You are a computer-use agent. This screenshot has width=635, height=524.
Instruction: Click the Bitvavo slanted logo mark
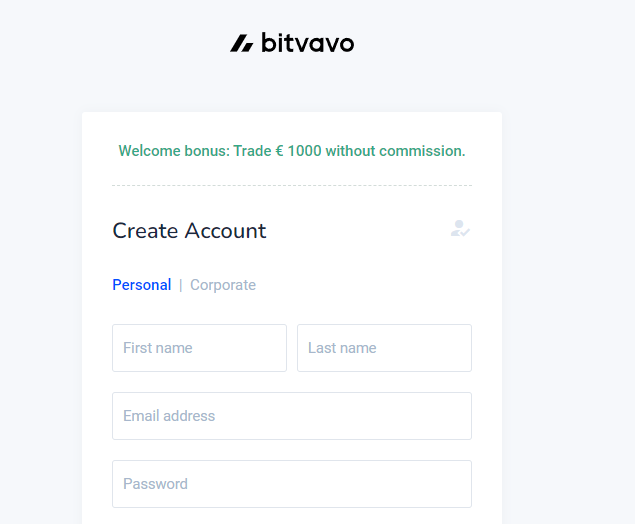(242, 43)
